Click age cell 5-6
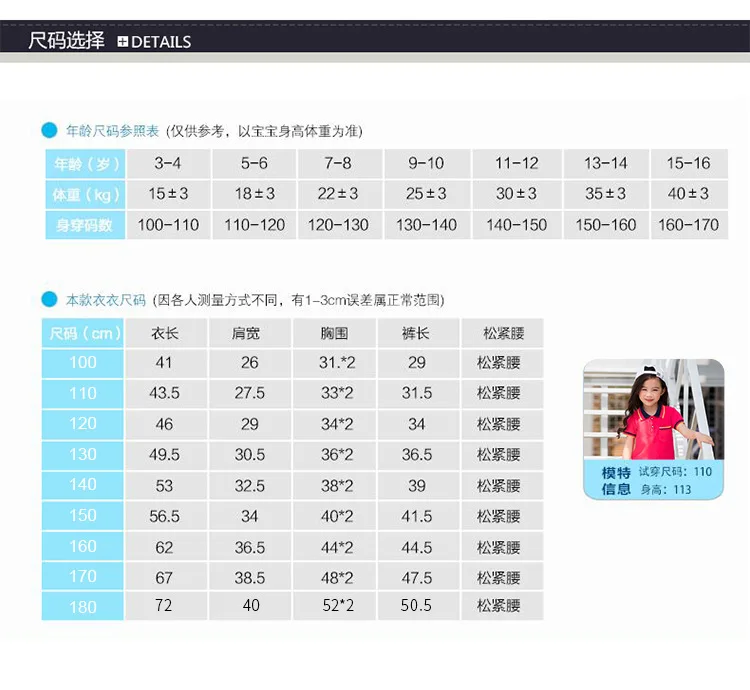The height and width of the screenshot is (690, 750). 254,164
